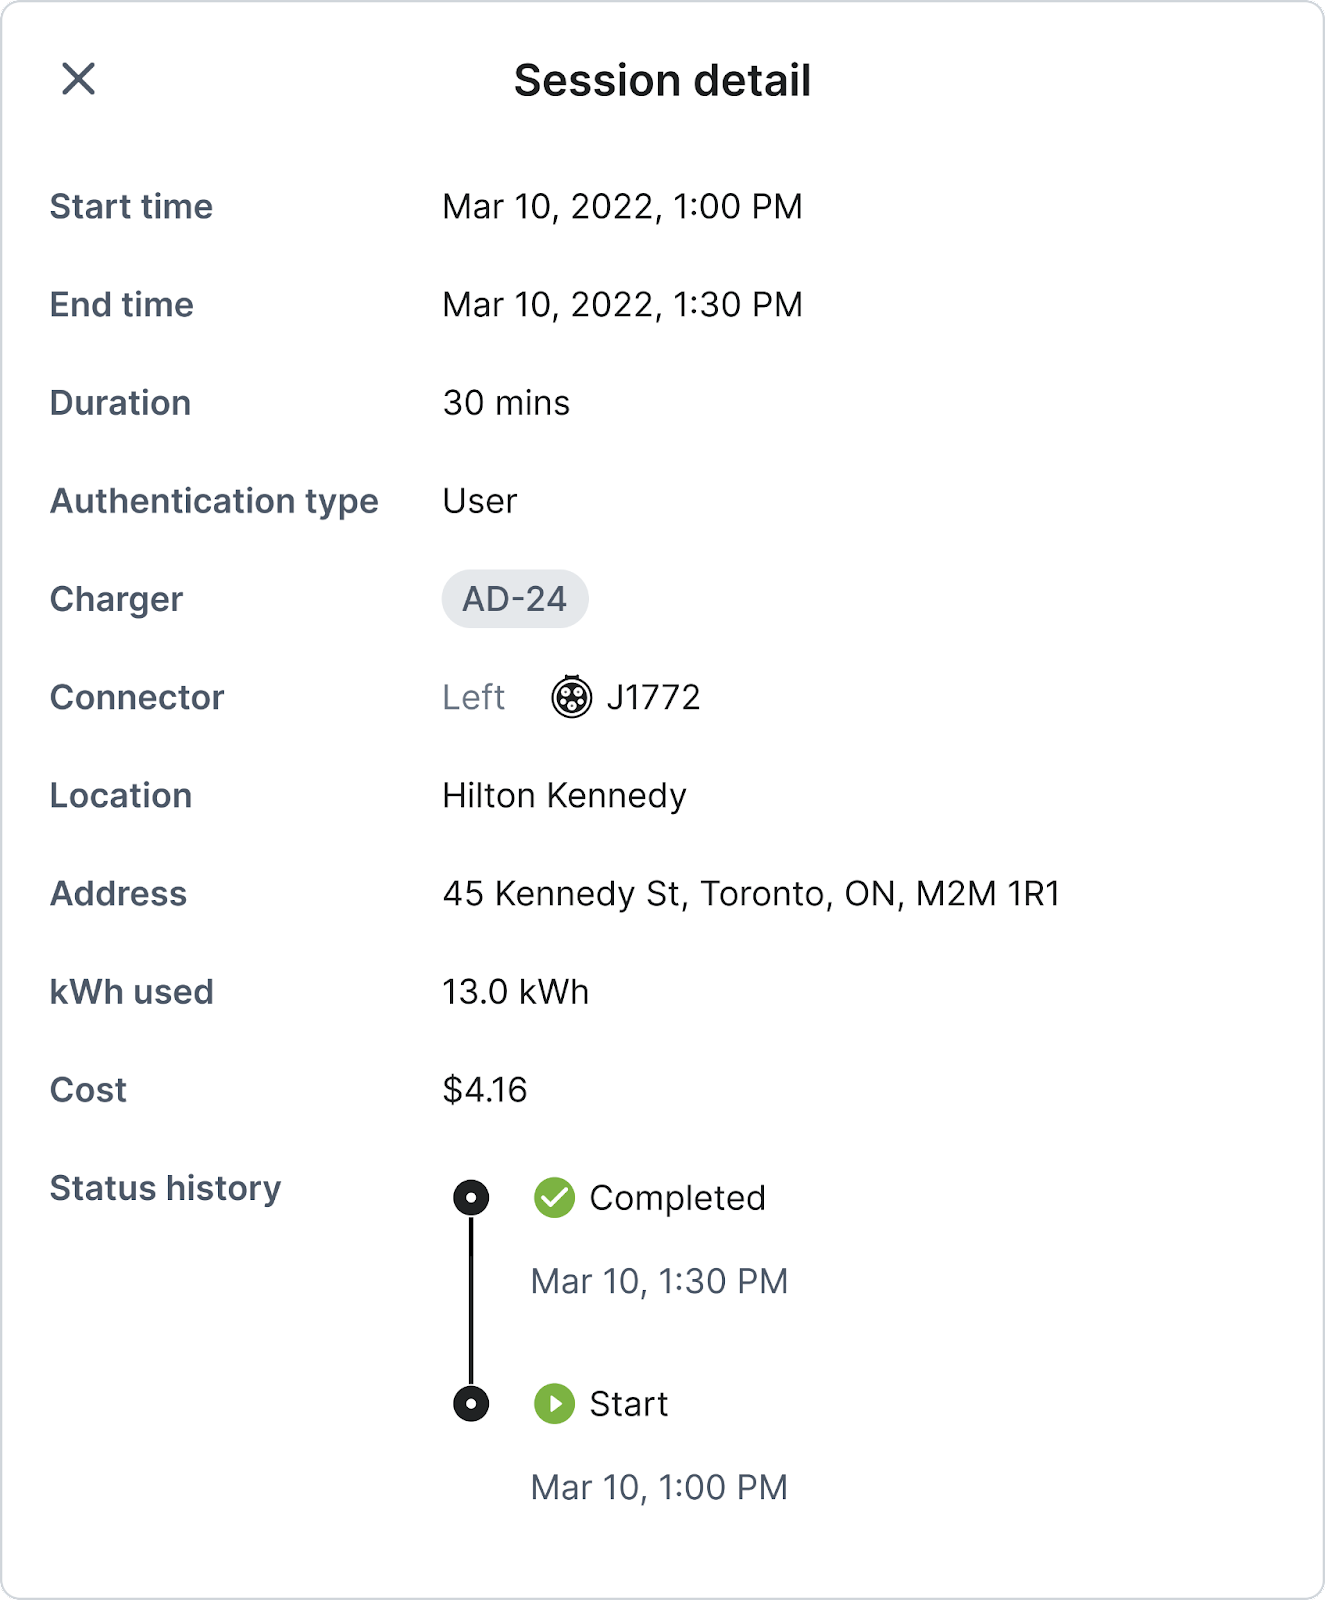Screen dimensions: 1325x1600
Task: Click the Left connector label
Action: pyautogui.click(x=473, y=697)
